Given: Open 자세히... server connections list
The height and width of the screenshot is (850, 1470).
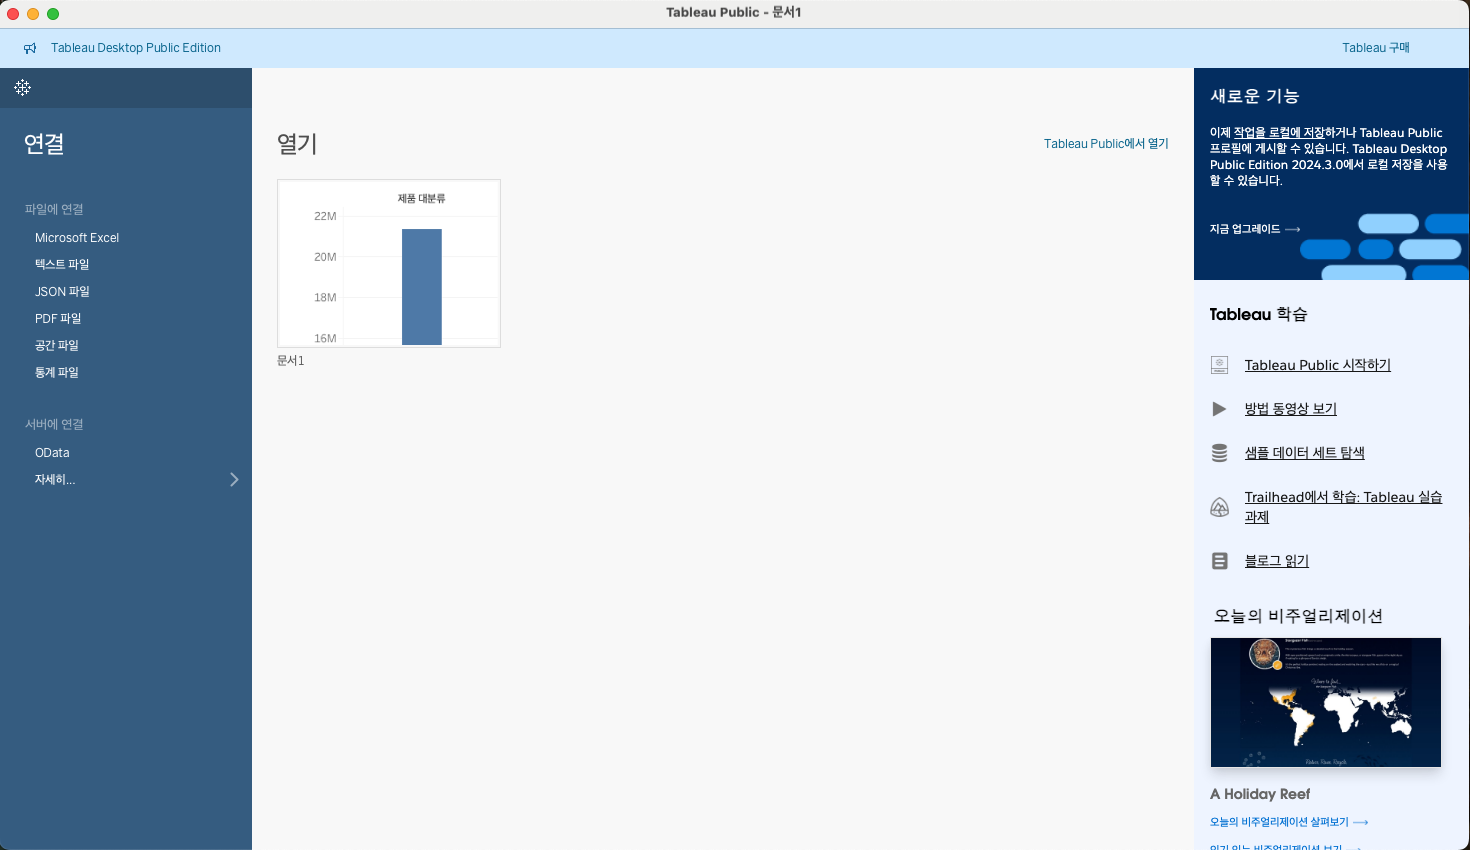Looking at the screenshot, I should [x=55, y=480].
